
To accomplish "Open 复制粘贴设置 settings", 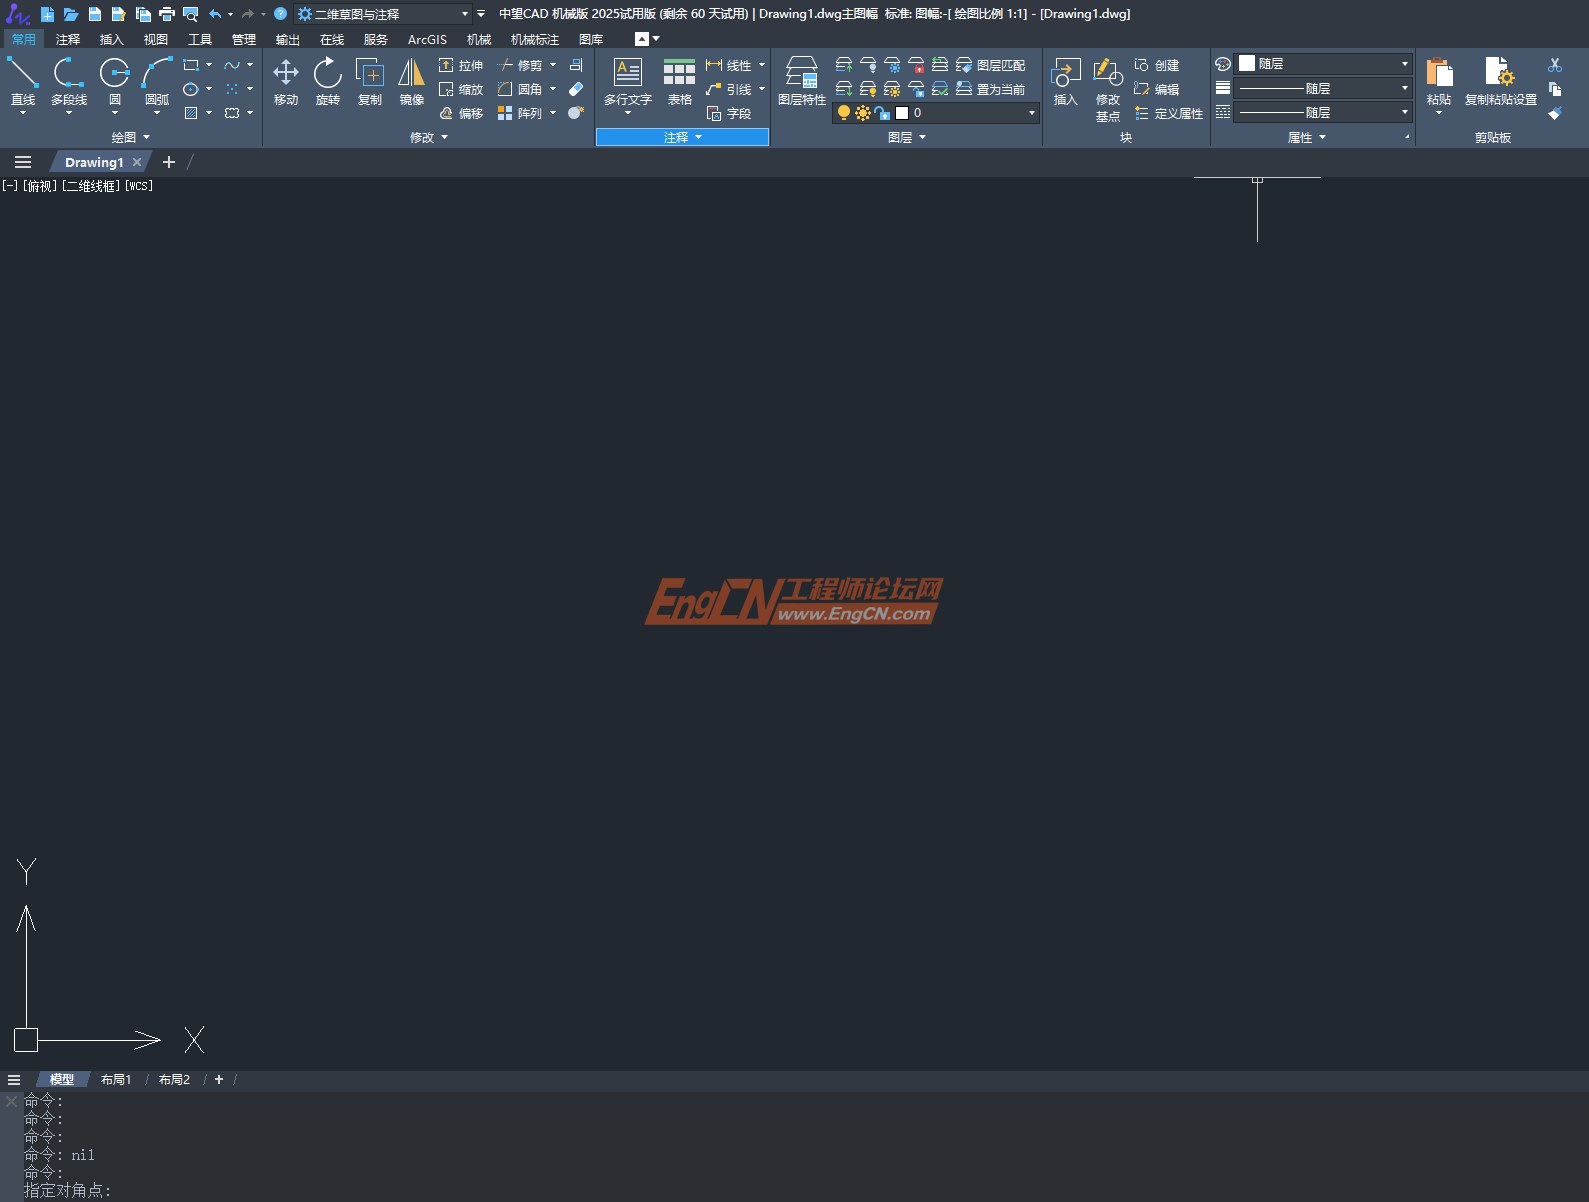I will pos(1501,80).
